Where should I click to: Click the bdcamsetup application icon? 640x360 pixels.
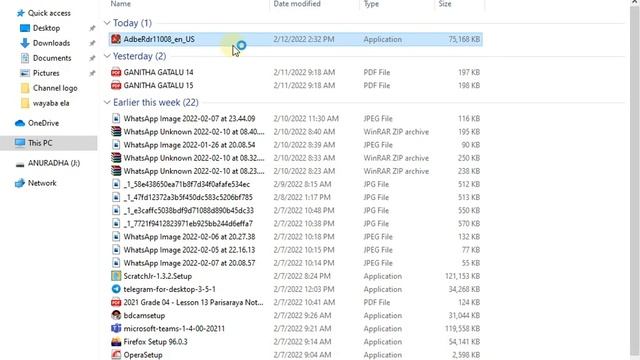click(x=116, y=315)
